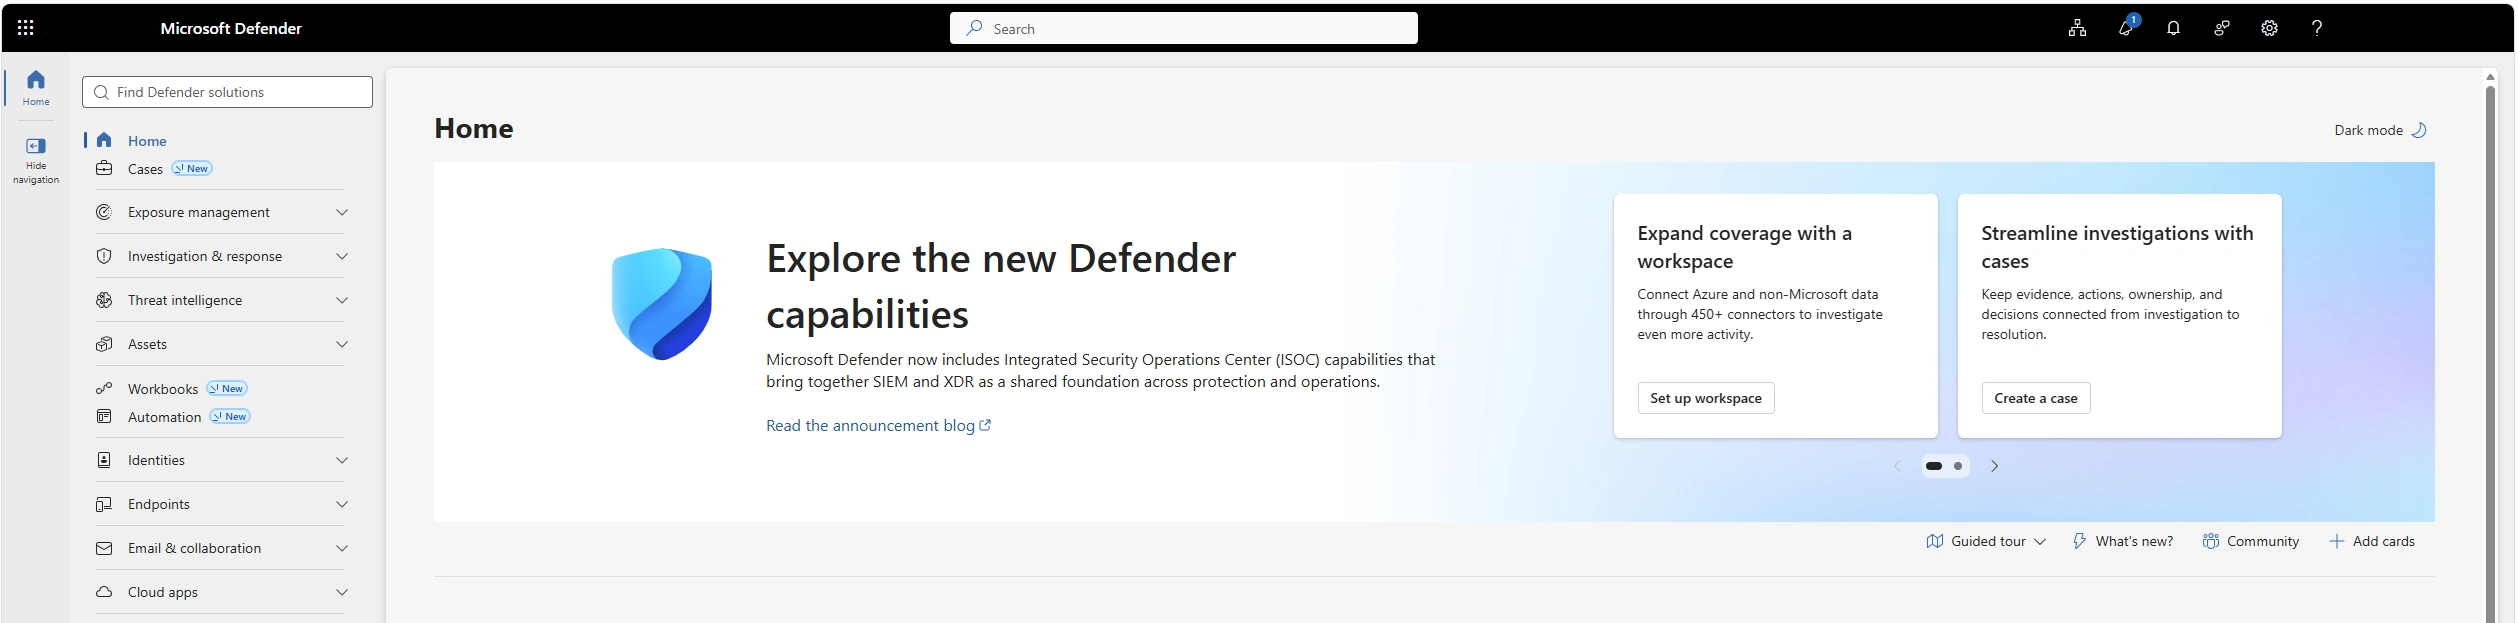Expand the Cloud apps chevron
2518x623 pixels.
click(x=342, y=592)
